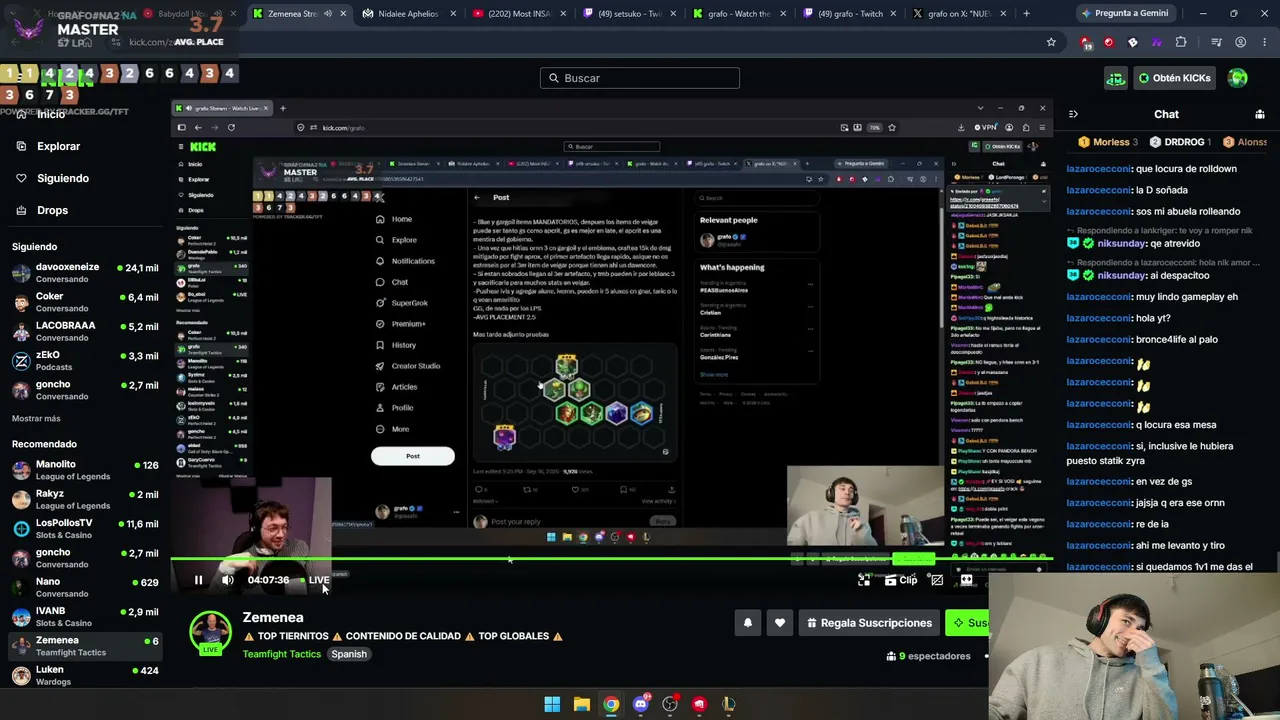Open the Chrome extensions puzzle icon
Image resolution: width=1280 pixels, height=720 pixels.
point(1181,42)
